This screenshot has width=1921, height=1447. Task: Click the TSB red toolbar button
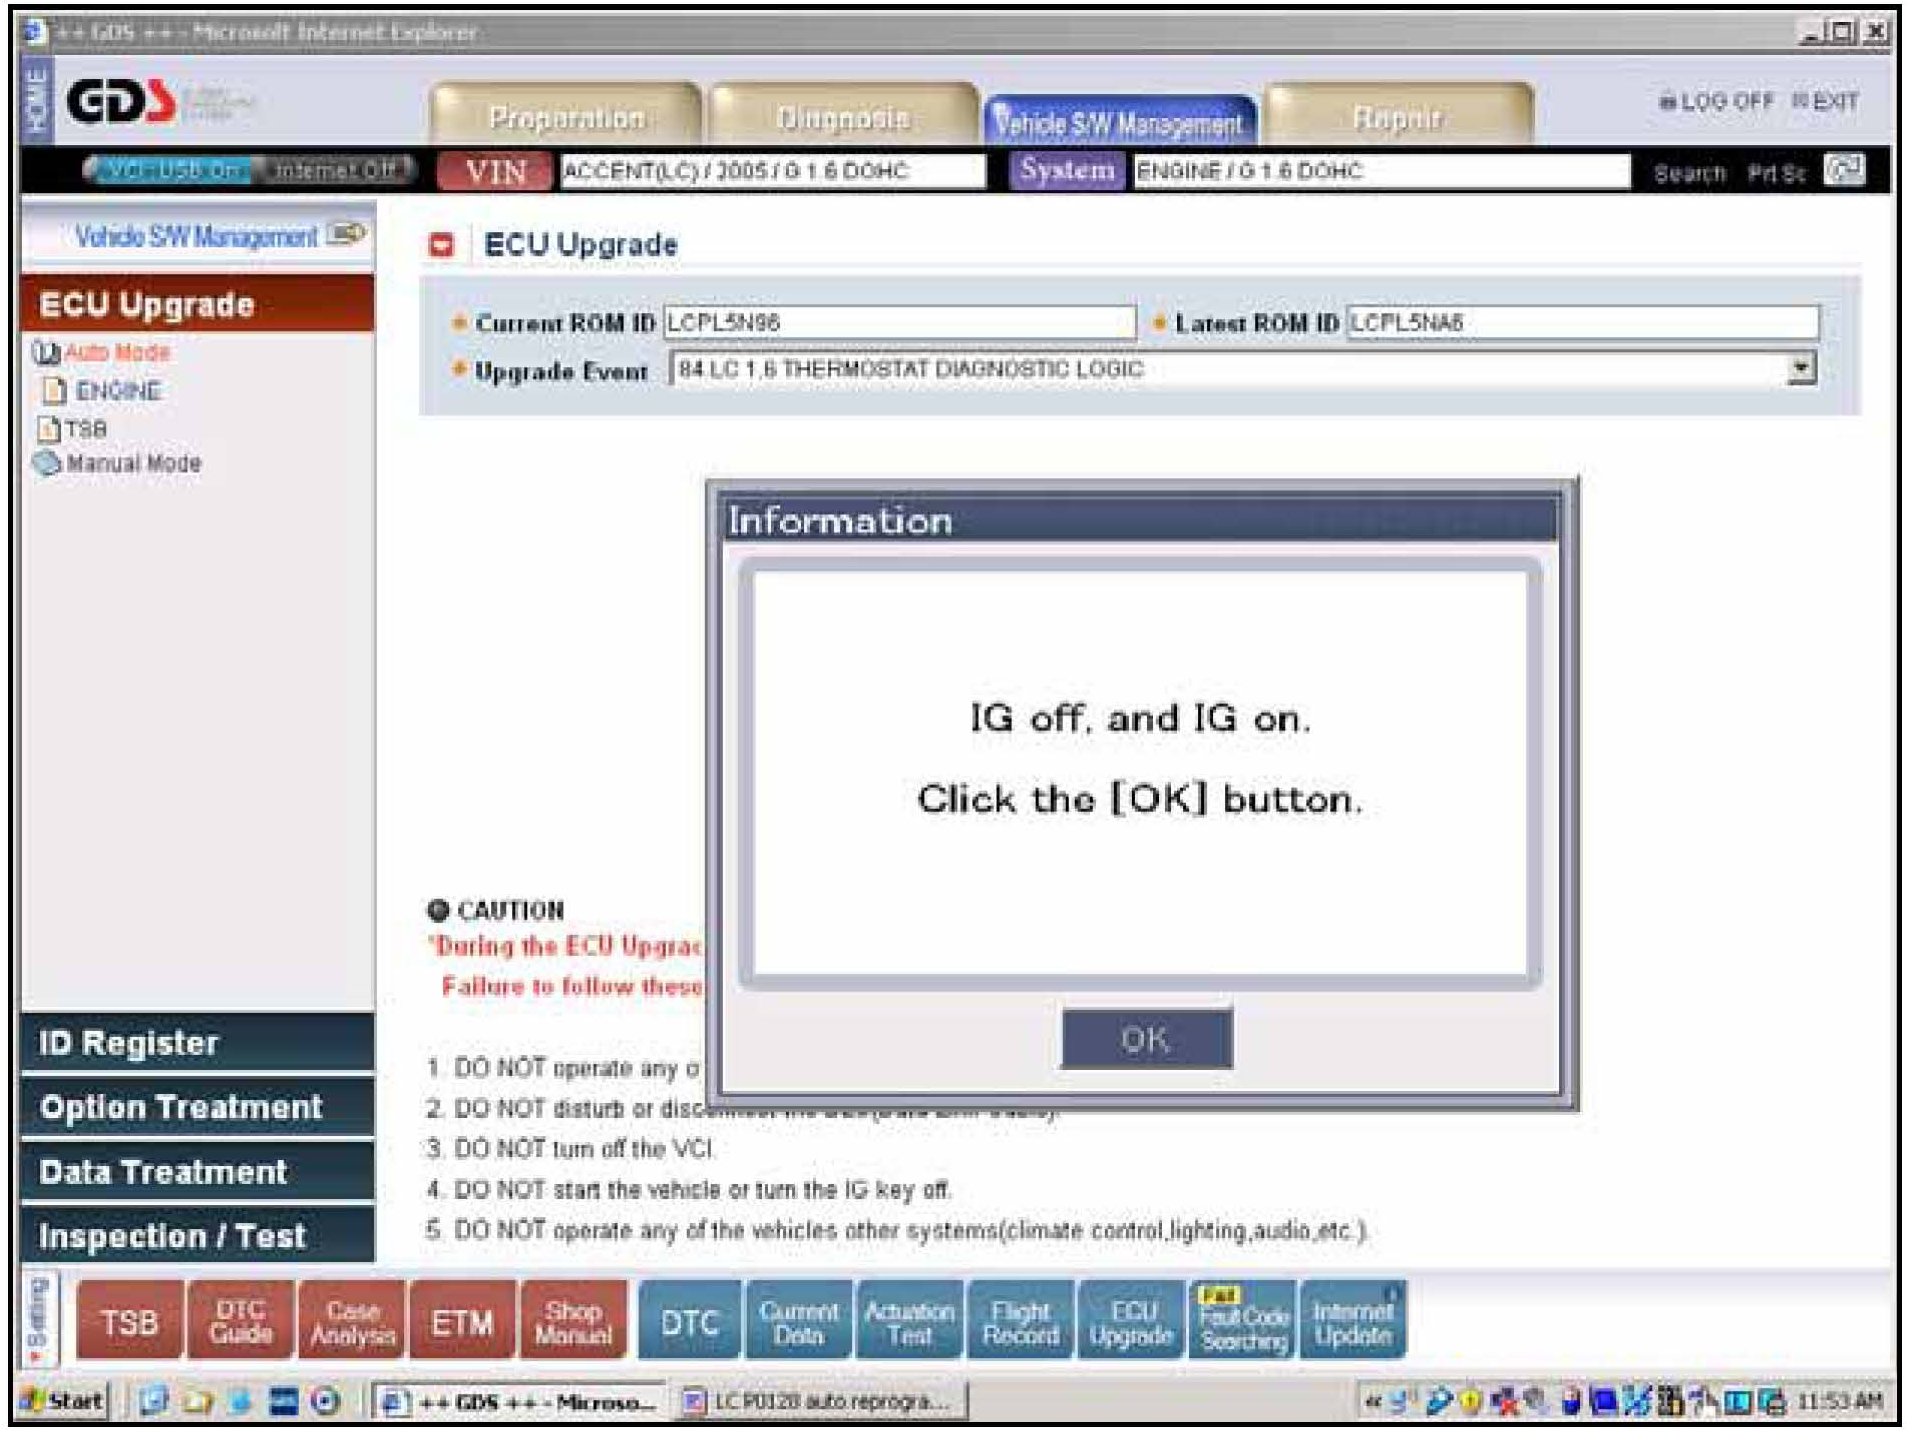[130, 1323]
